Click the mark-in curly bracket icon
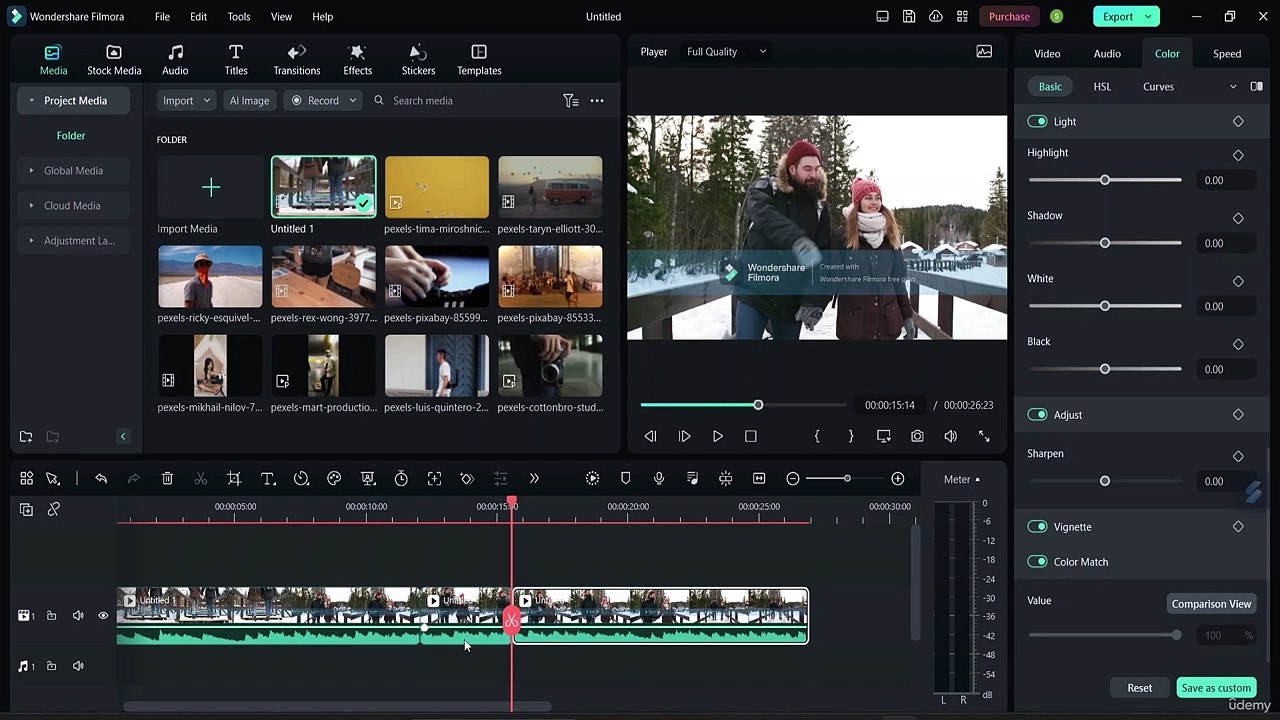This screenshot has width=1280, height=720. (x=817, y=436)
